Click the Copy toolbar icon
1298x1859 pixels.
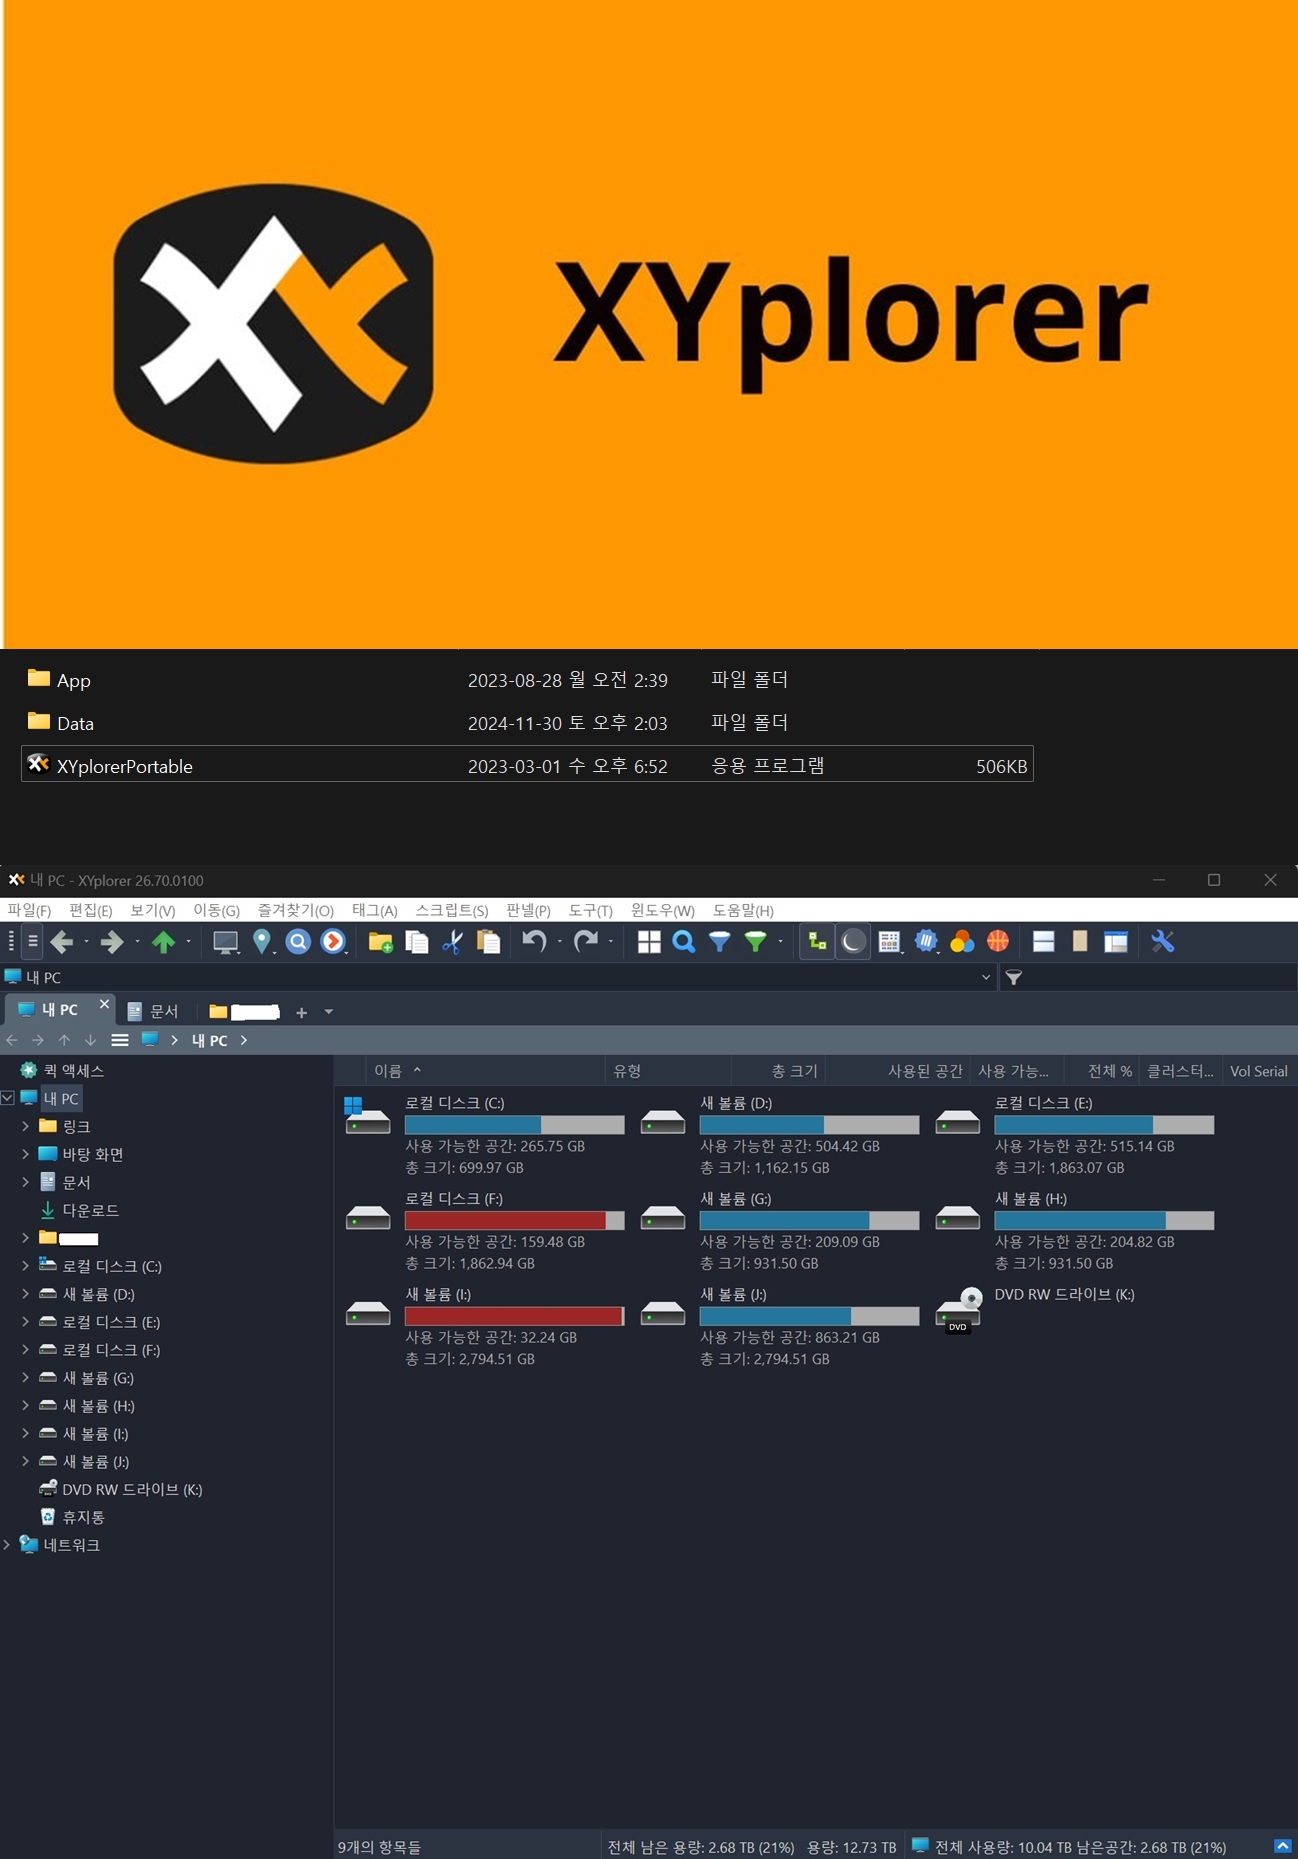417,941
